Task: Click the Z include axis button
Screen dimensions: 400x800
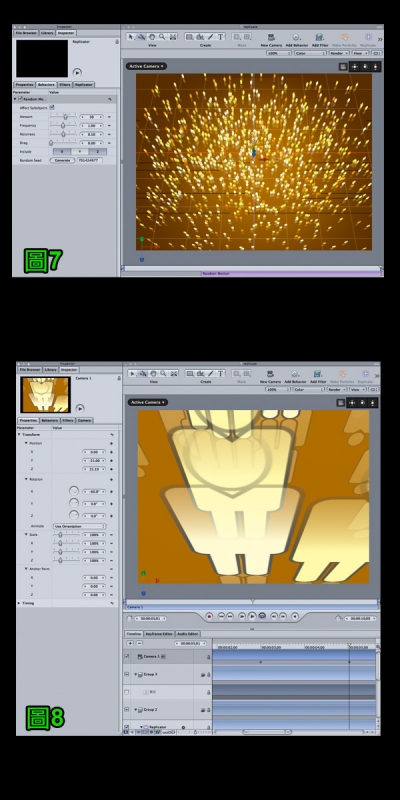Action: pyautogui.click(x=97, y=152)
